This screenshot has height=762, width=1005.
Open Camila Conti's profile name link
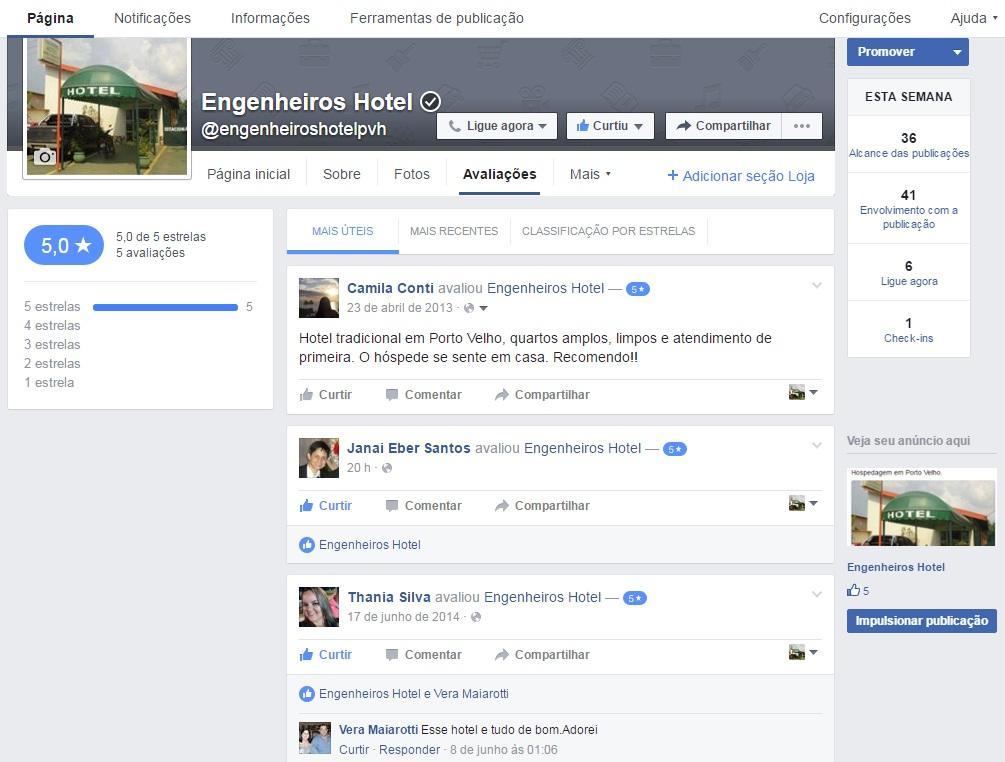tap(390, 288)
